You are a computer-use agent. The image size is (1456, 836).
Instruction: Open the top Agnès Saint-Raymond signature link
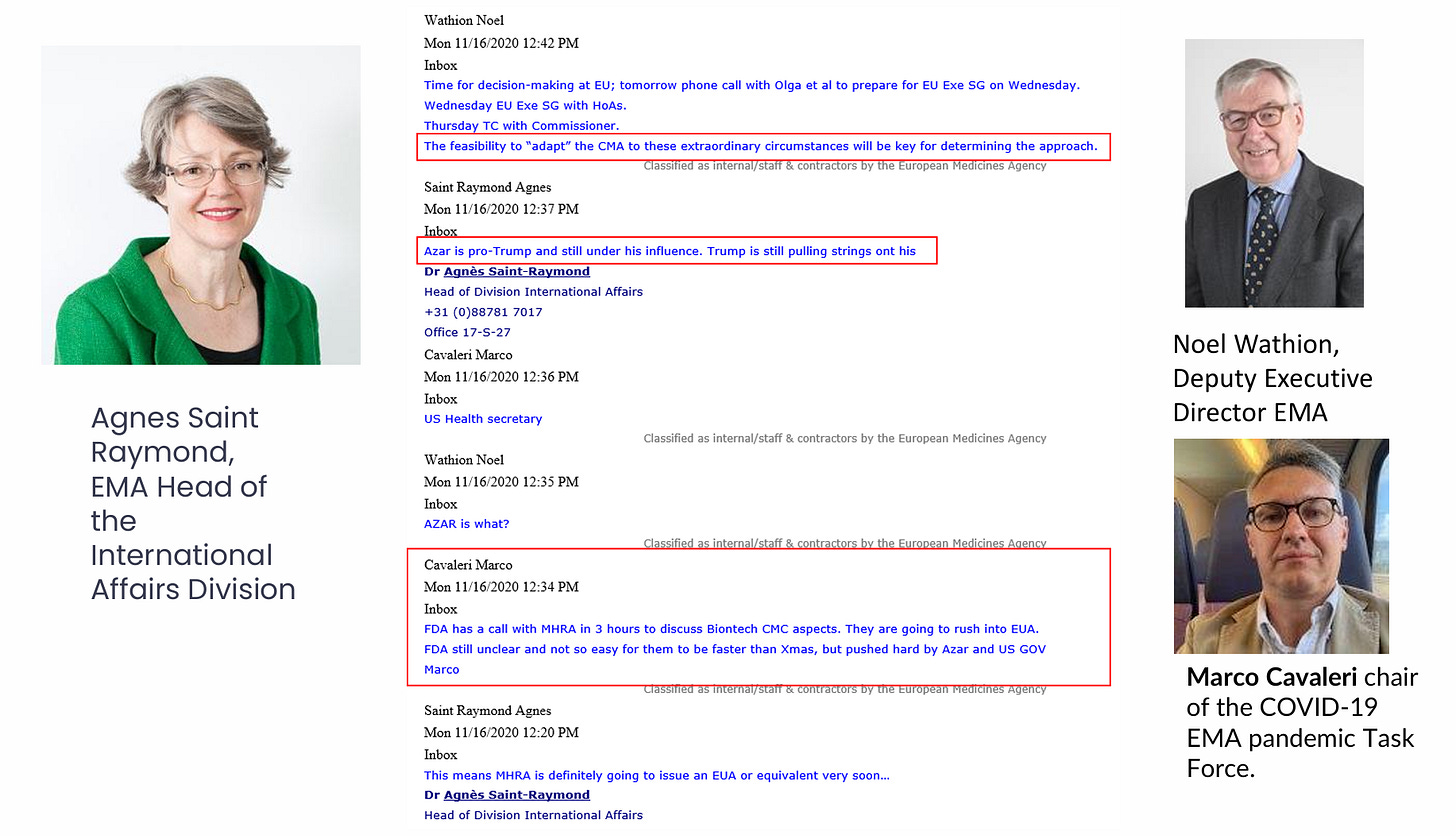[516, 271]
